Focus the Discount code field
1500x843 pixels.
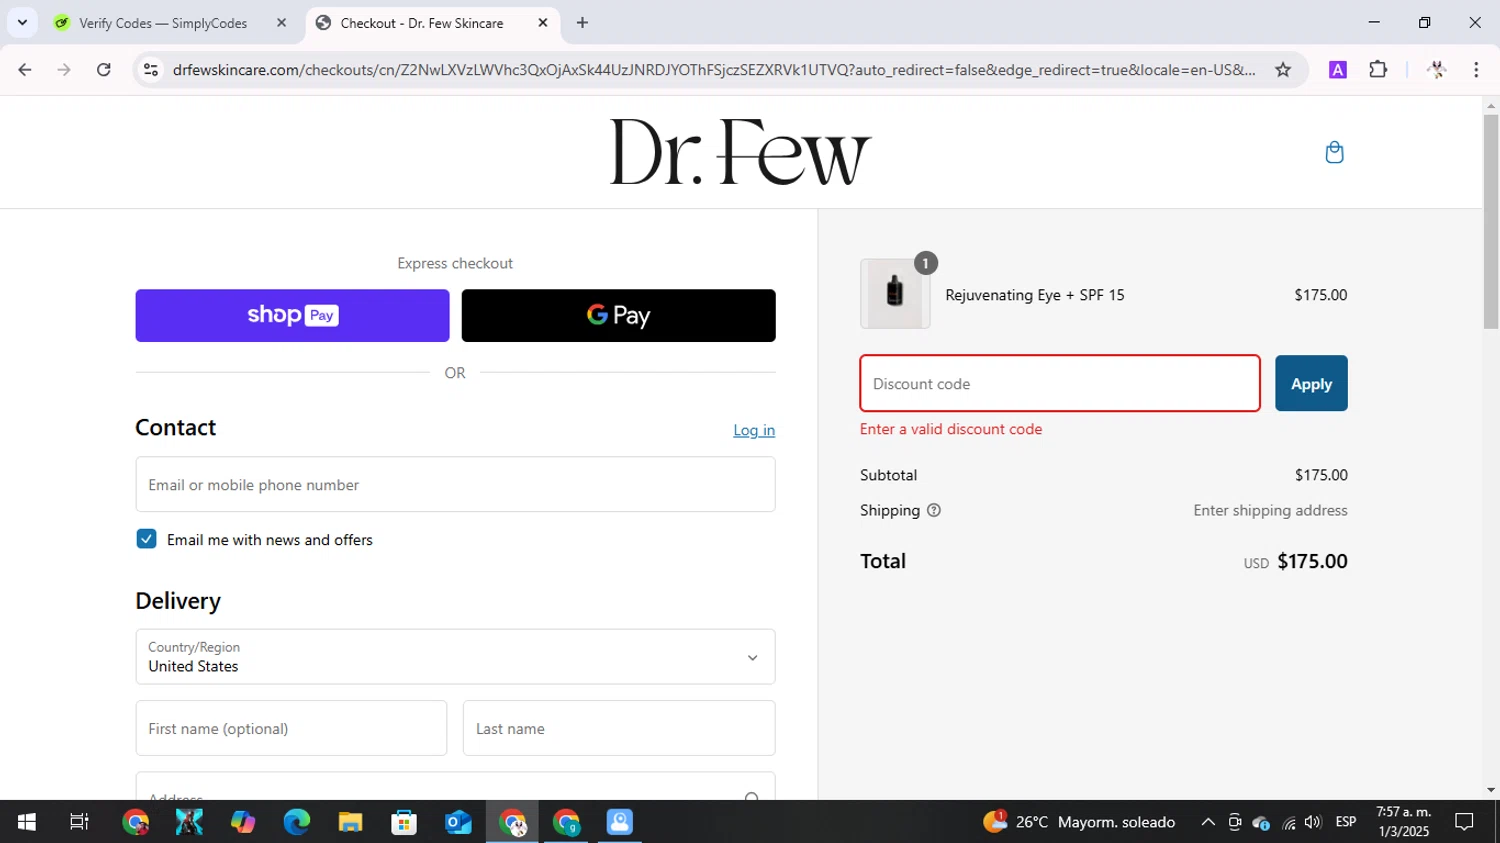pyautogui.click(x=1060, y=383)
